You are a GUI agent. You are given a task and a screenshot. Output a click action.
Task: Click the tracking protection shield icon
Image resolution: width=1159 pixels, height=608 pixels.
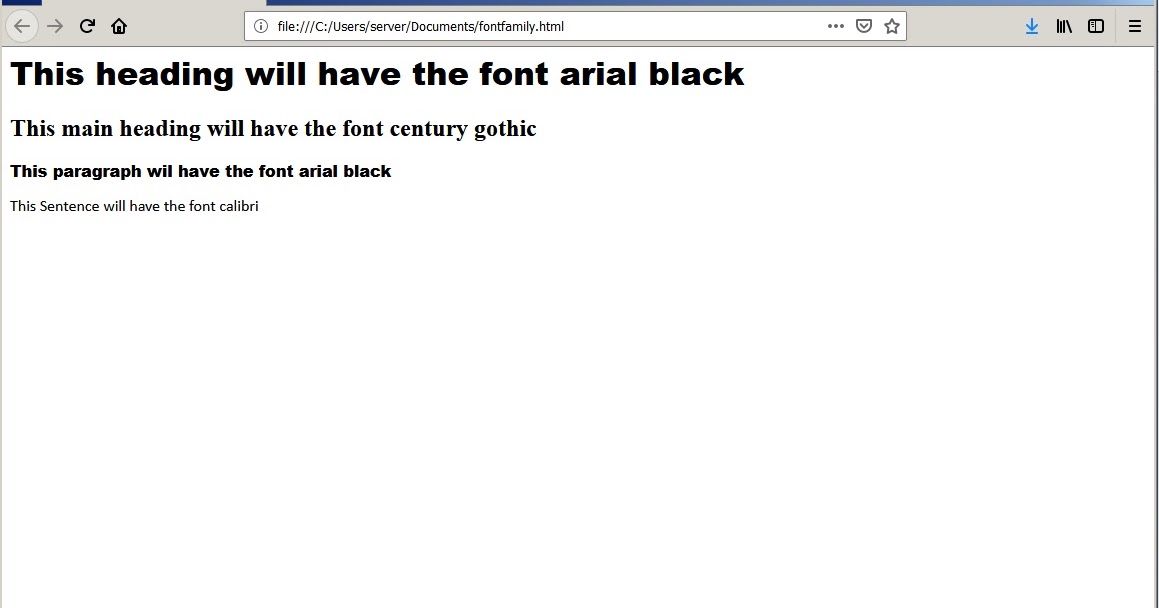(x=863, y=26)
